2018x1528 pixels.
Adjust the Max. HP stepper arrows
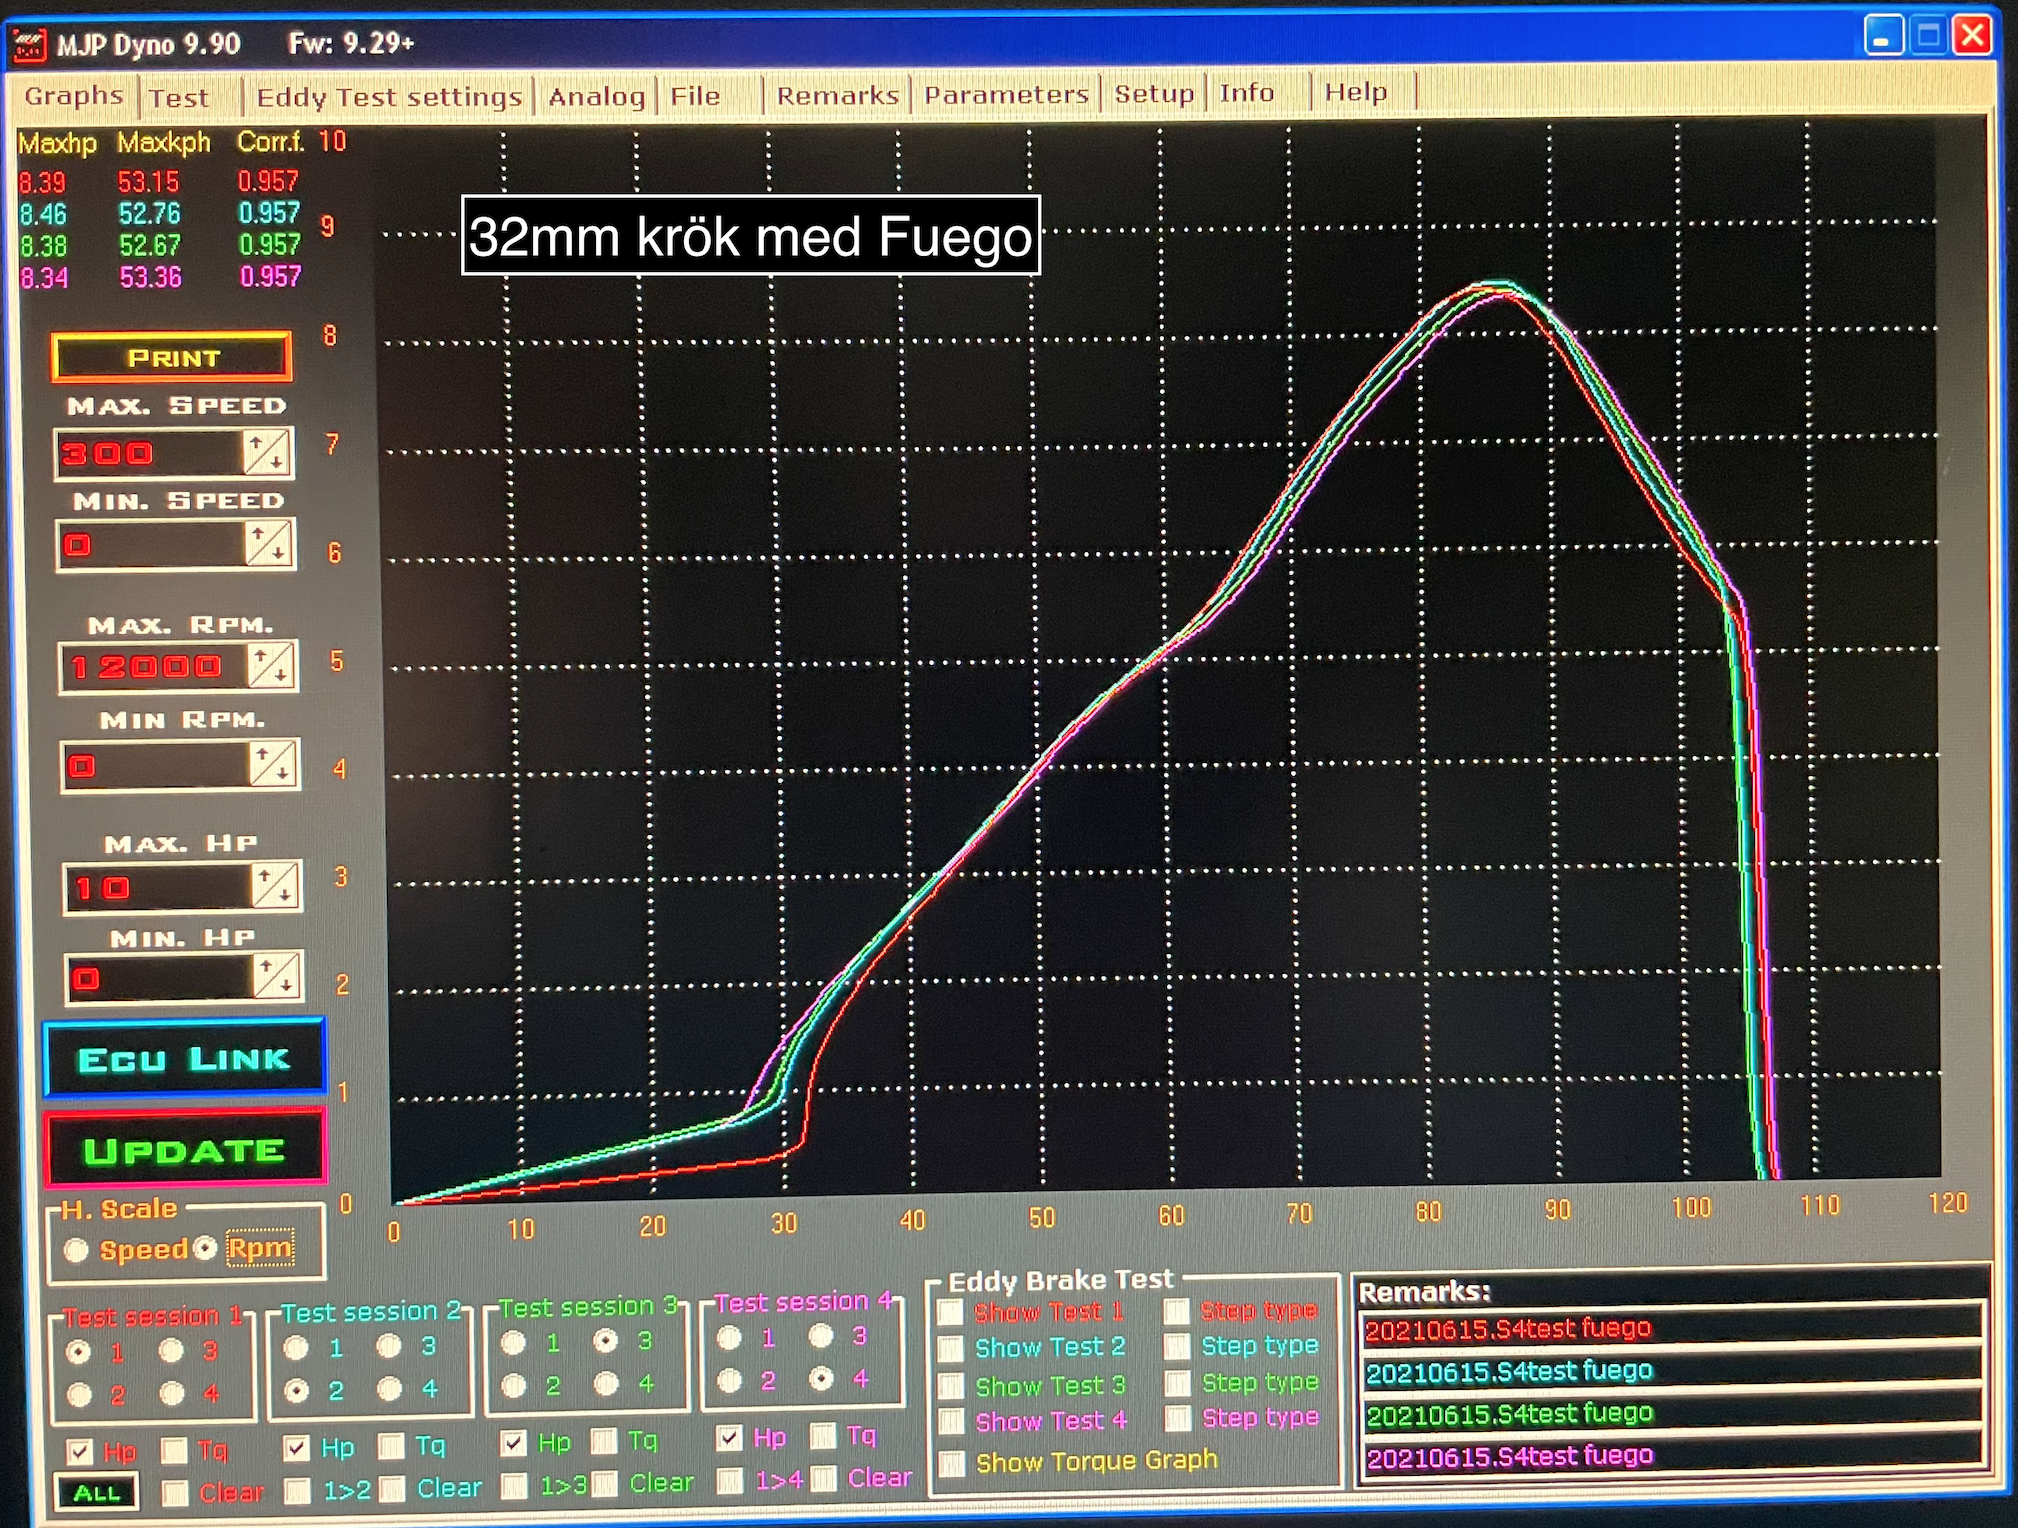coord(276,886)
